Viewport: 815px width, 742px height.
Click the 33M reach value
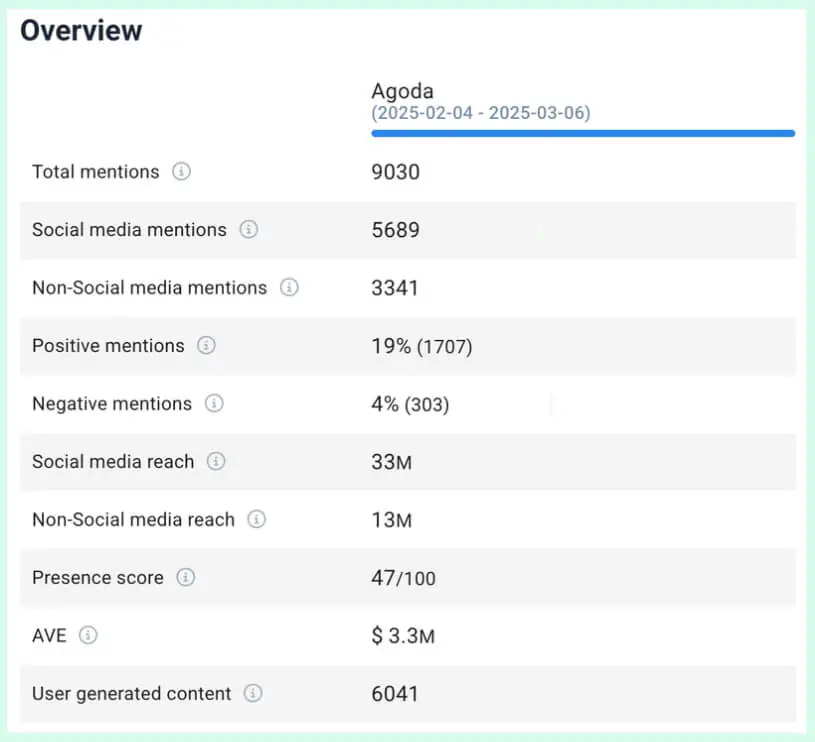391,462
